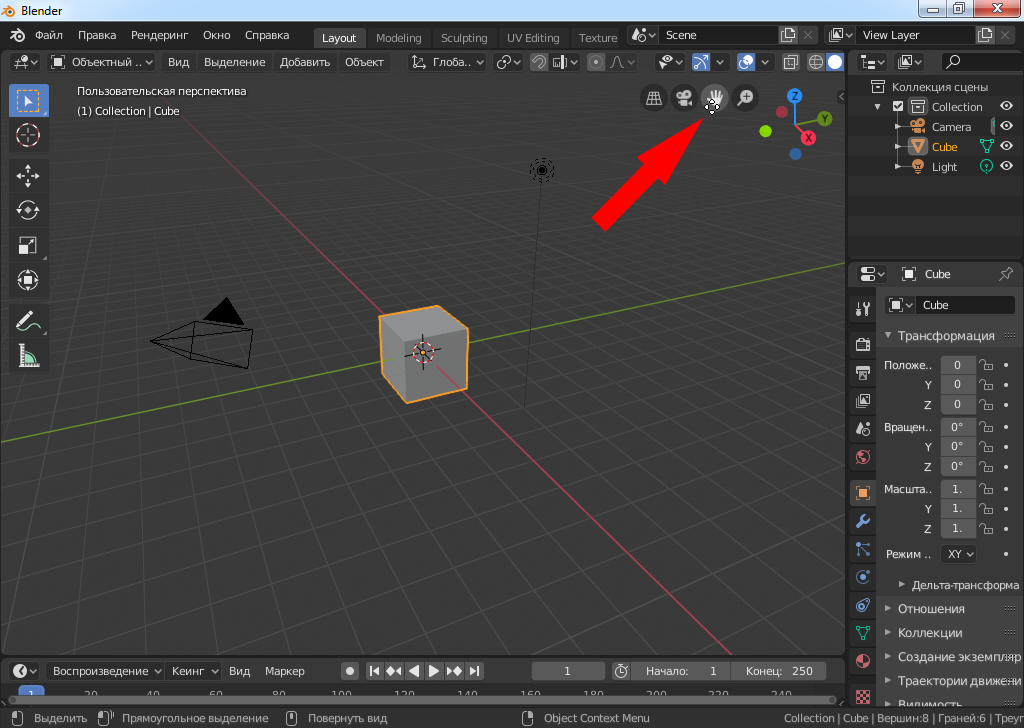The width and height of the screenshot is (1024, 728).
Task: Click the camera view icon in viewport
Action: tap(684, 98)
